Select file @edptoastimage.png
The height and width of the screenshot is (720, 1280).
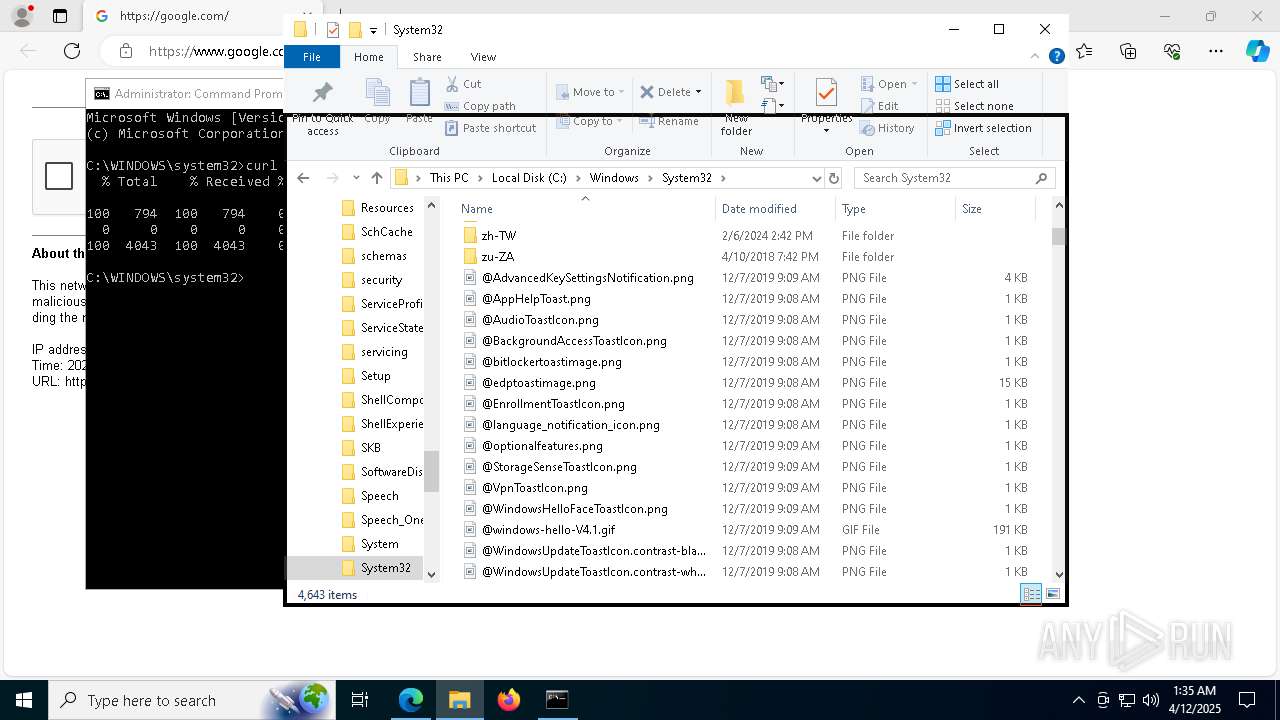pyautogui.click(x=538, y=383)
